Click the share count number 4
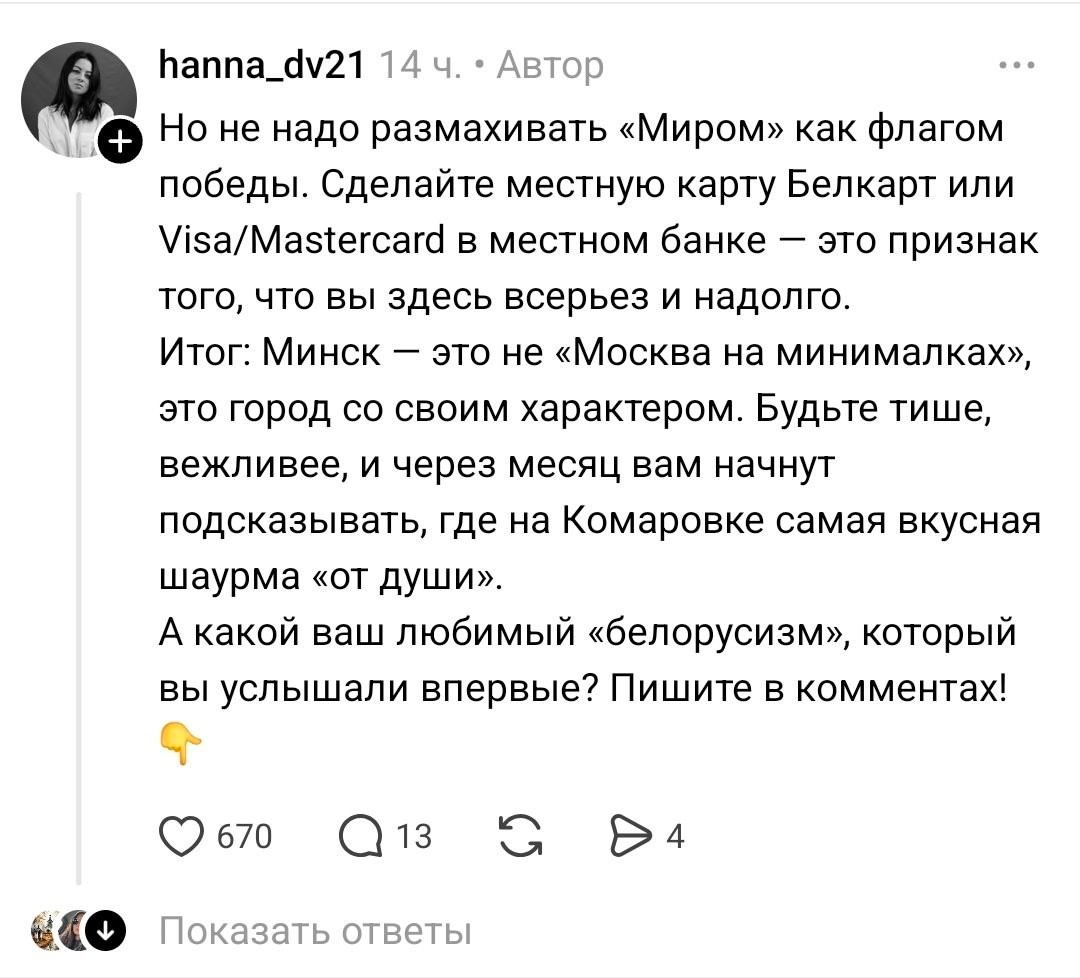The width and height of the screenshot is (1080, 978). [675, 836]
